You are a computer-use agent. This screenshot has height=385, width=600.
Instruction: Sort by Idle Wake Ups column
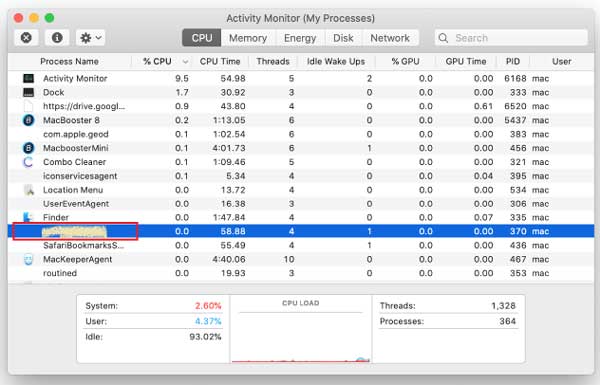click(336, 61)
